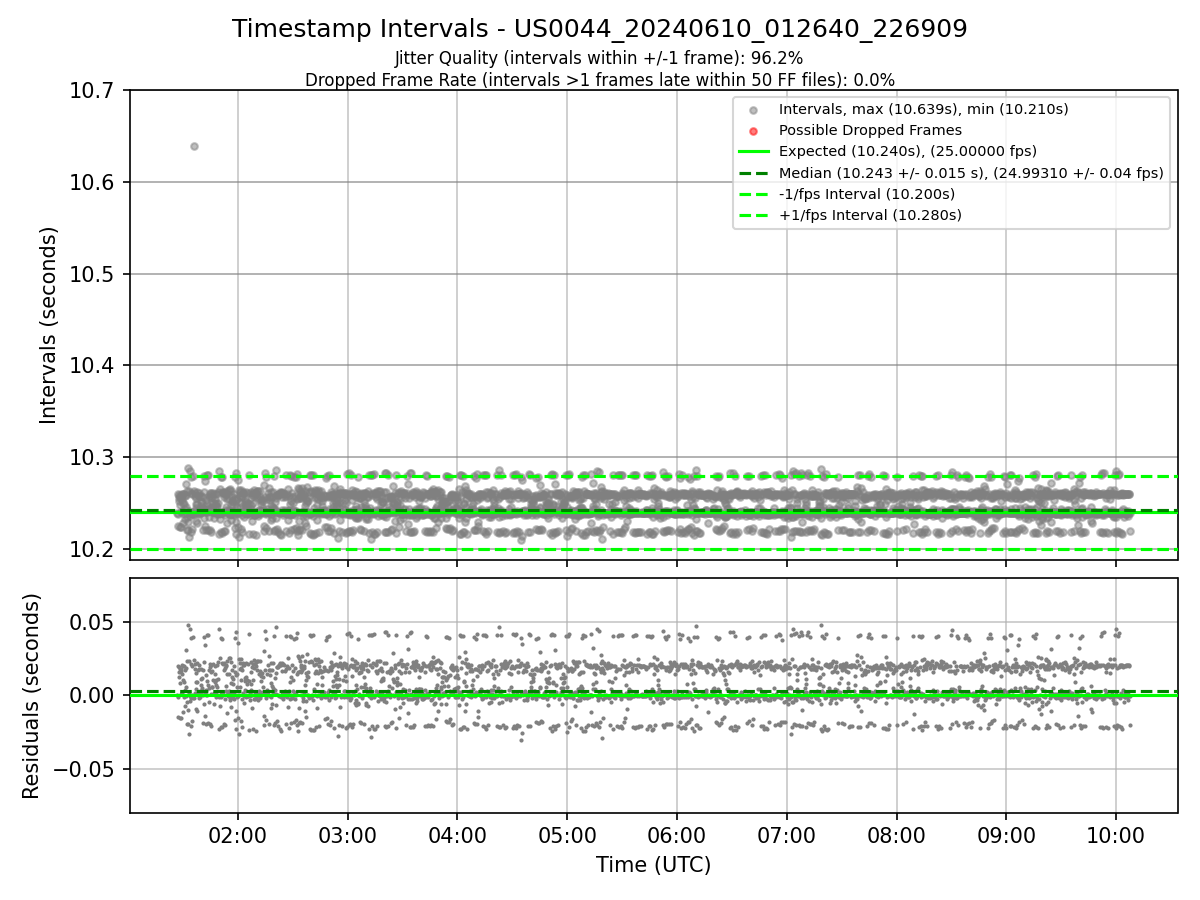Click legend entry 'Possible Dropped Frames'
1200x900 pixels.
870,130
